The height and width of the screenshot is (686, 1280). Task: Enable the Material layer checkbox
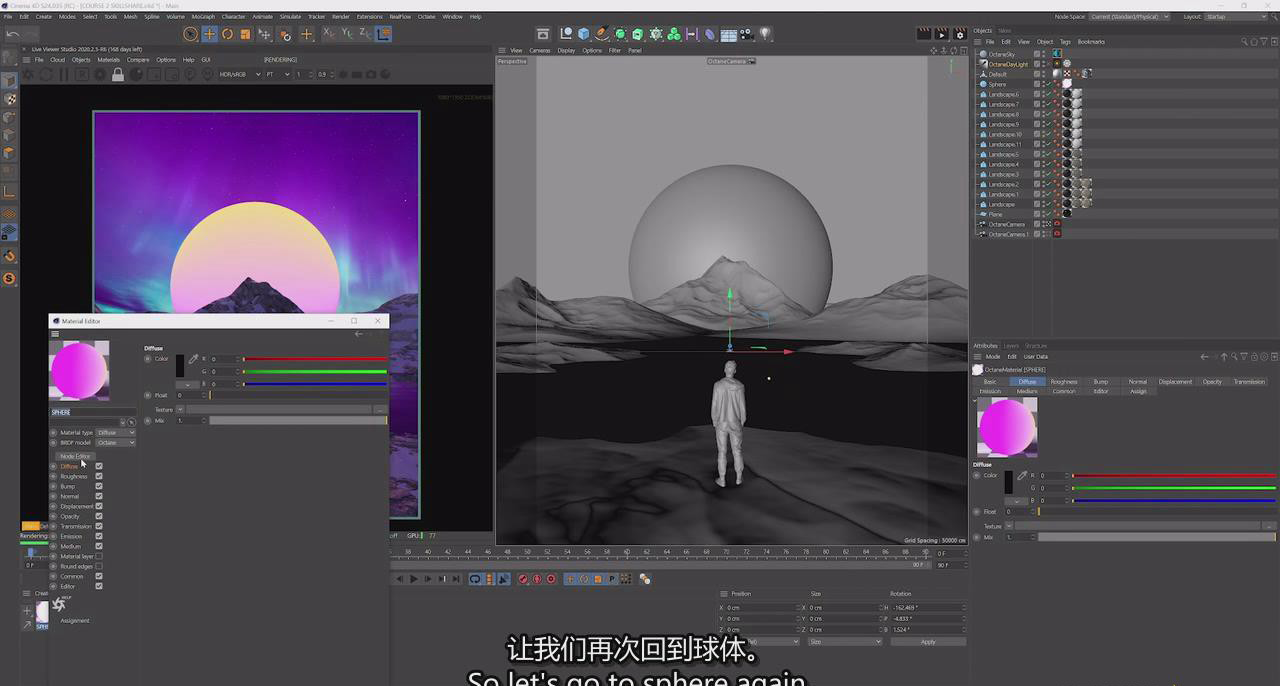pos(99,556)
